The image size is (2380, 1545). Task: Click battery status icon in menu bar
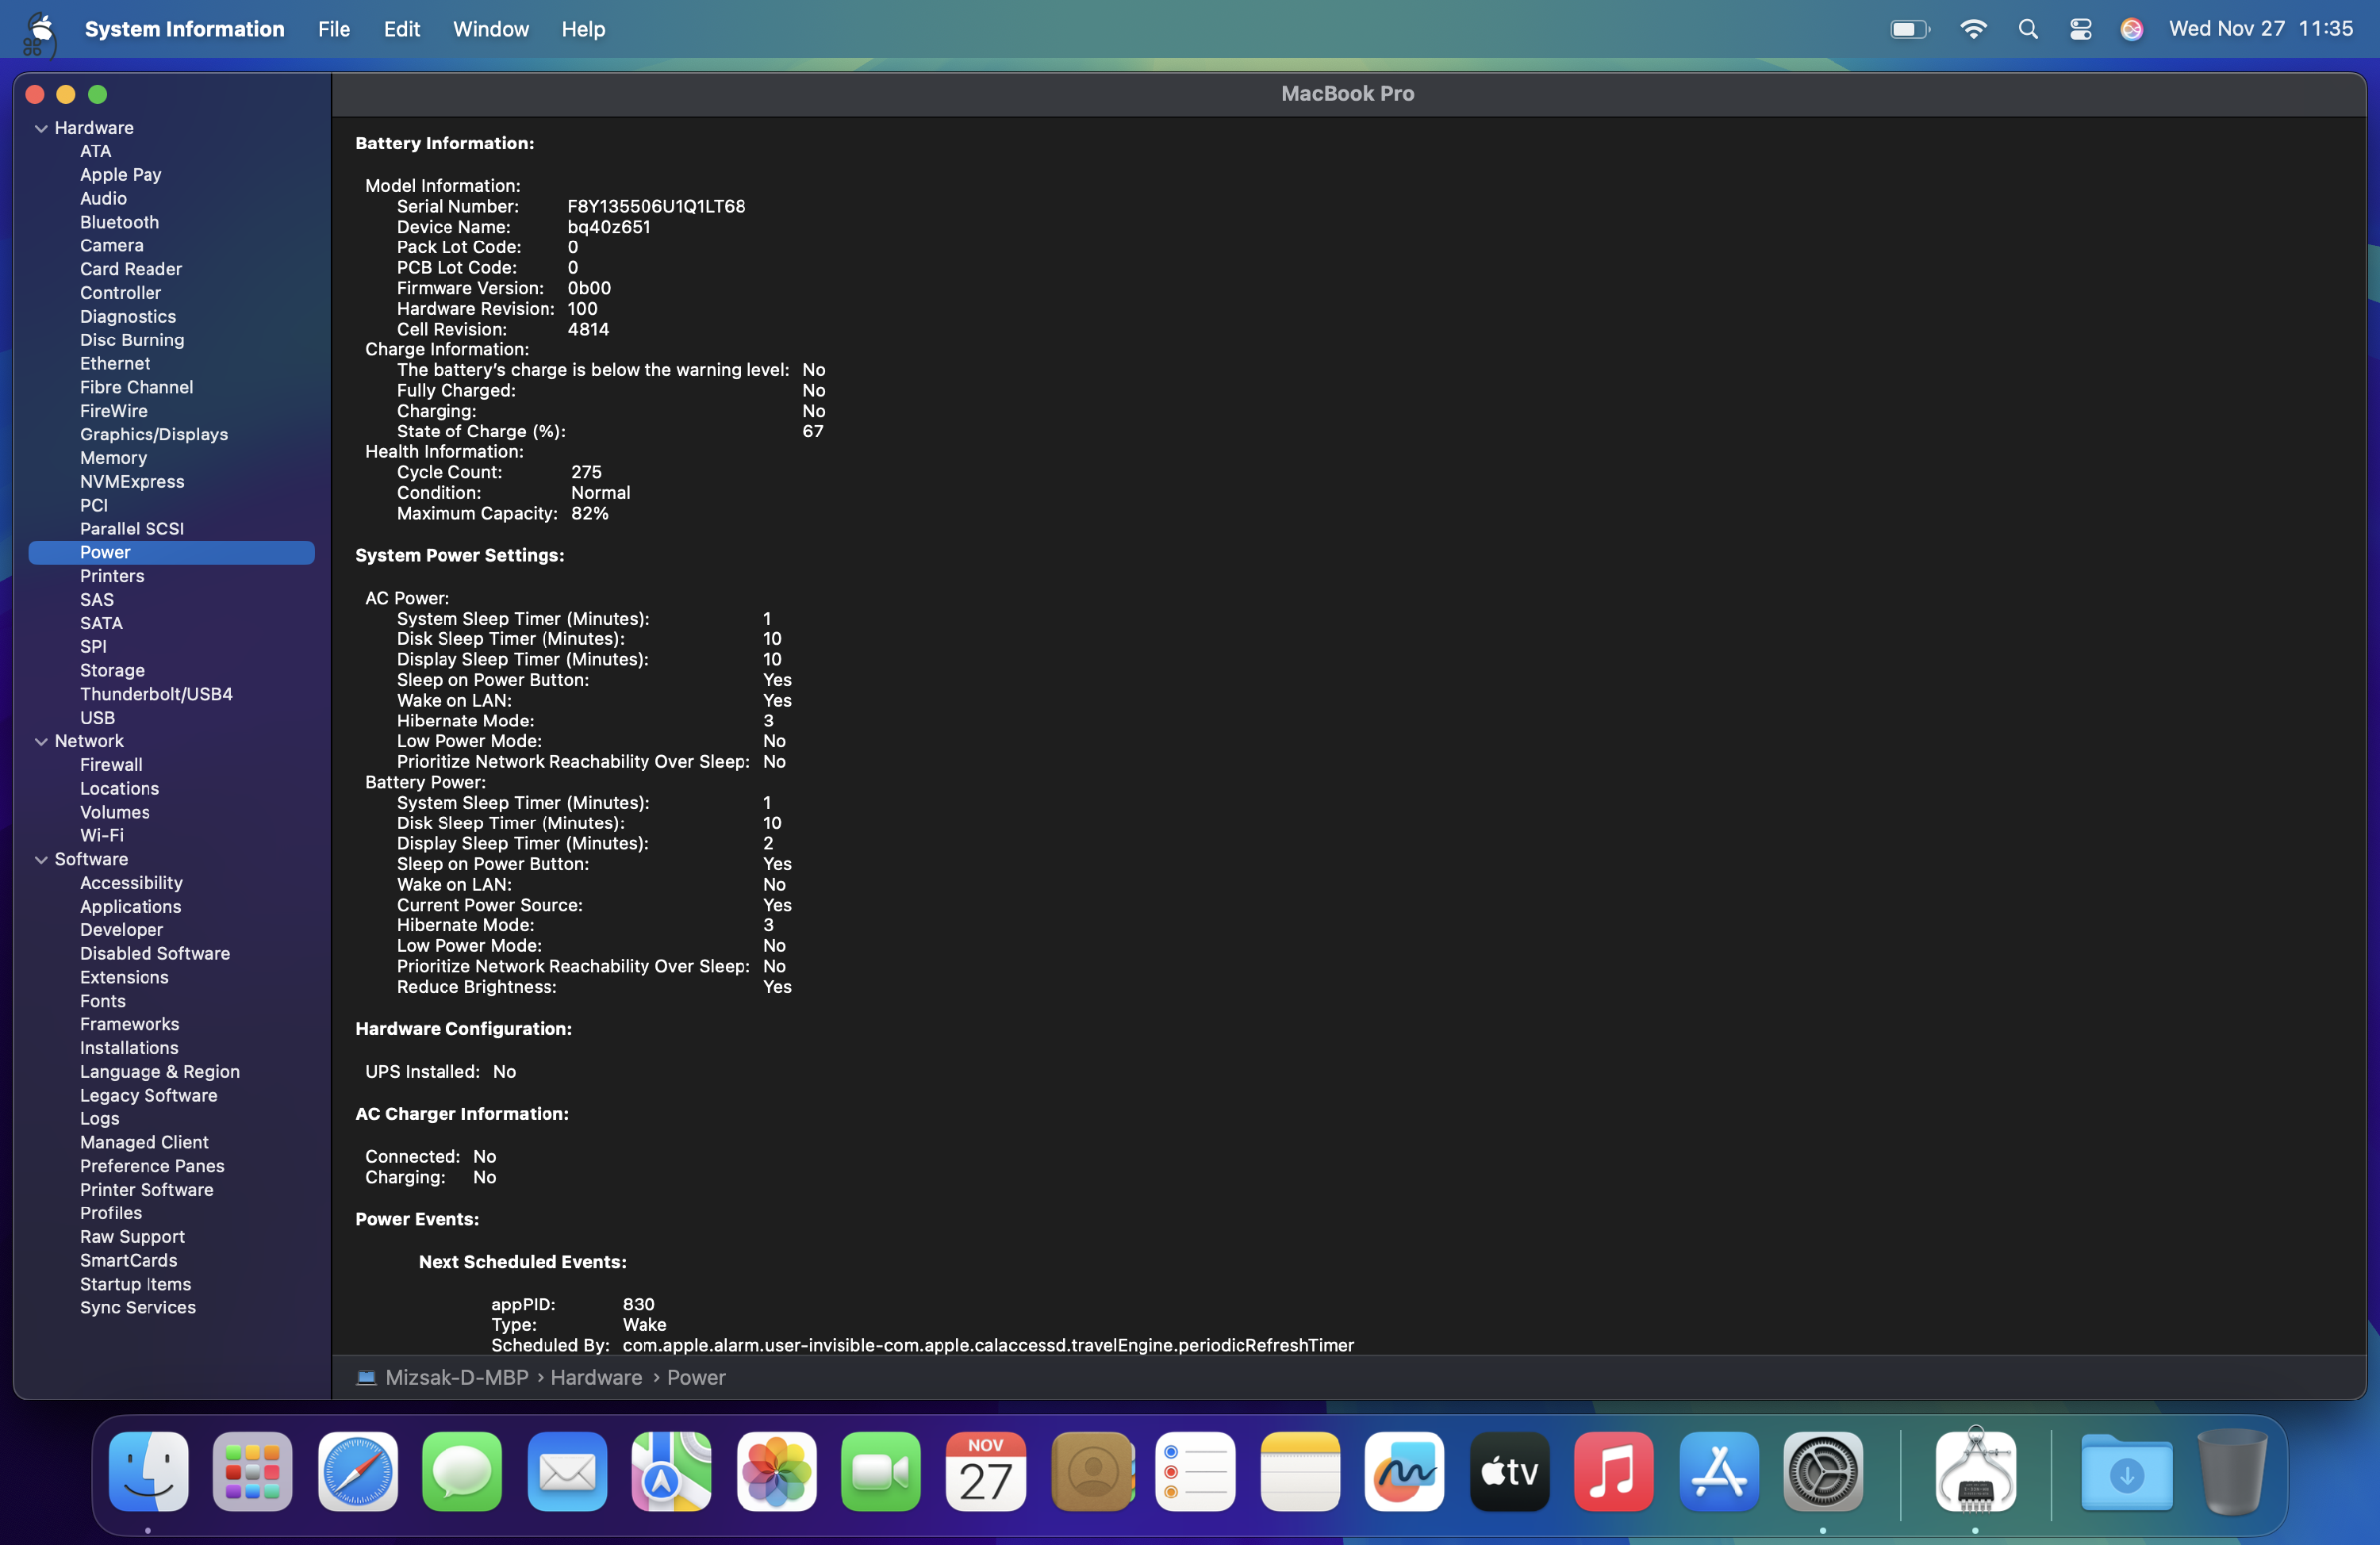pyautogui.click(x=1909, y=29)
